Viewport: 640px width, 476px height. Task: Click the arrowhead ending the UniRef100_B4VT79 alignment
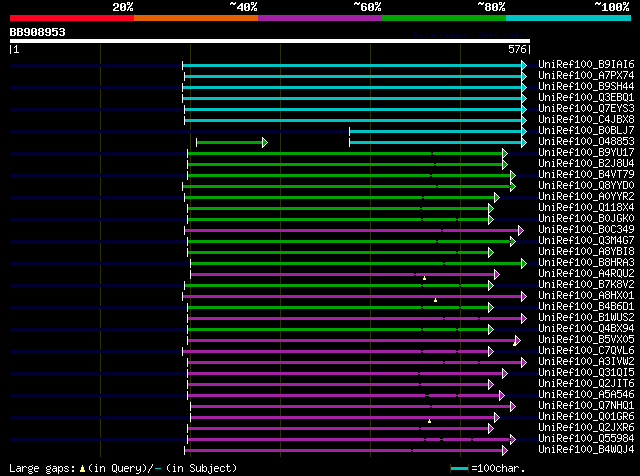513,176
